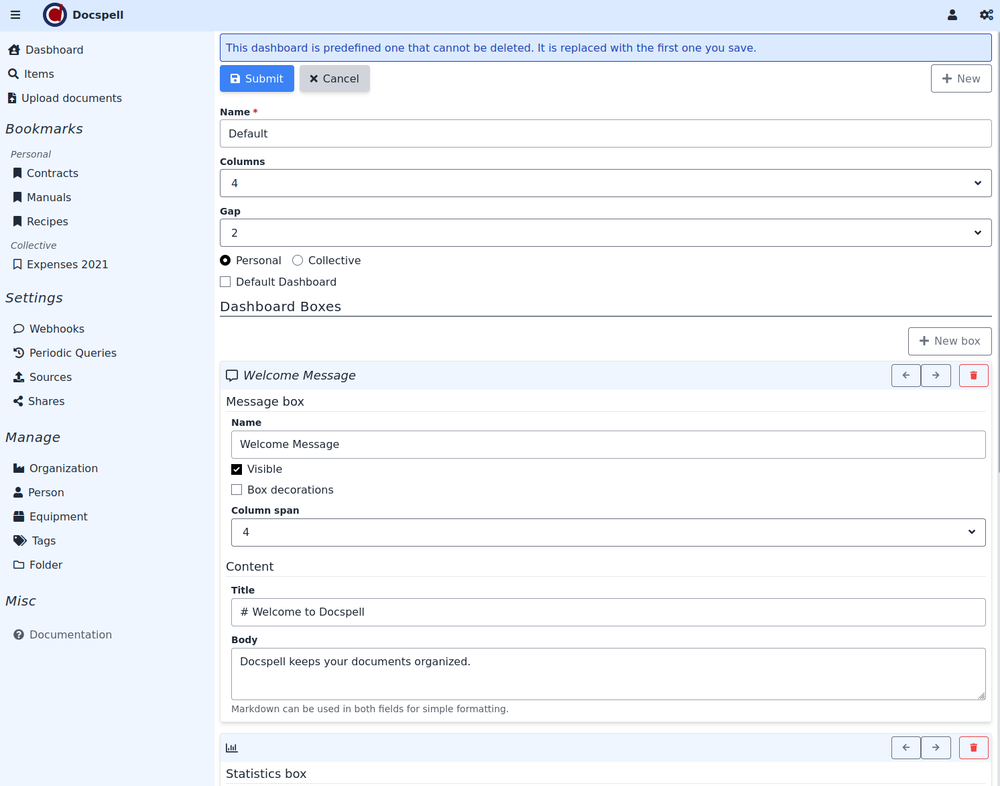Viewport: 1000px width, 786px height.
Task: Expand the Gap dropdown
Action: coord(605,233)
